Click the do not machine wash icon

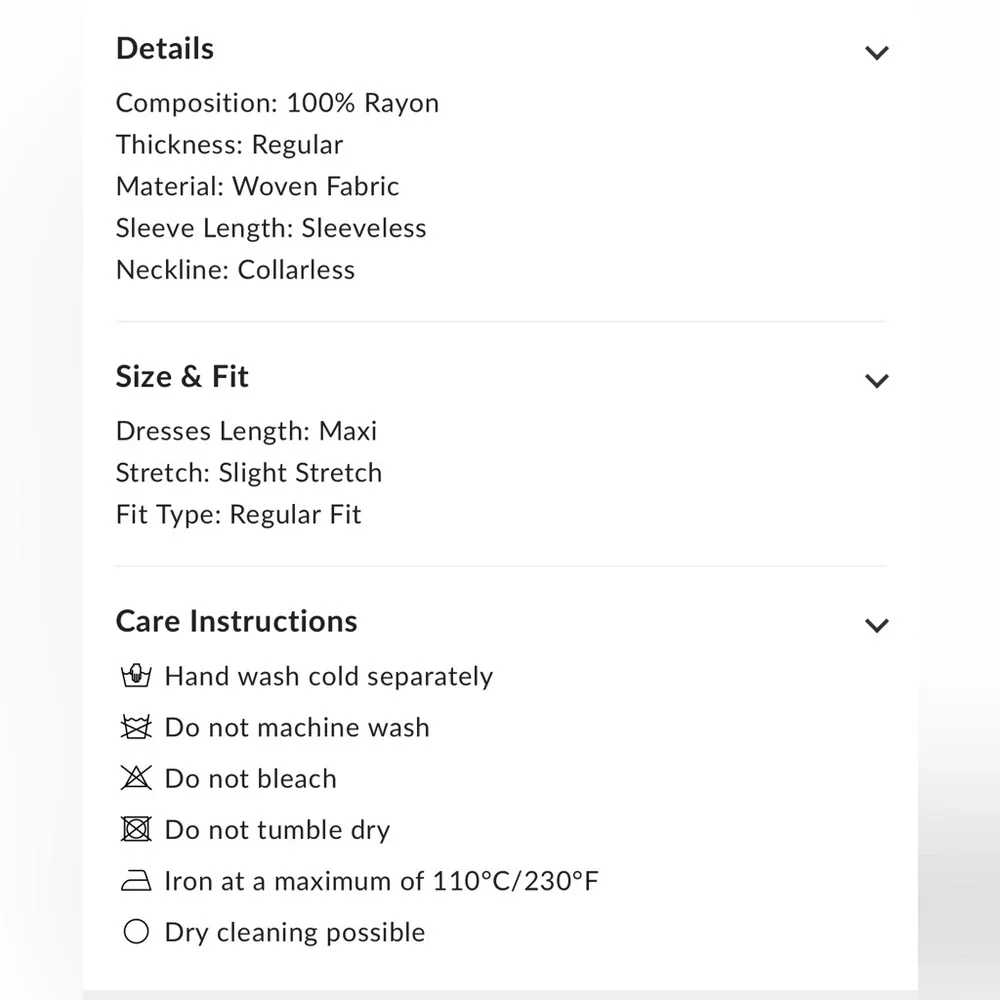point(135,728)
